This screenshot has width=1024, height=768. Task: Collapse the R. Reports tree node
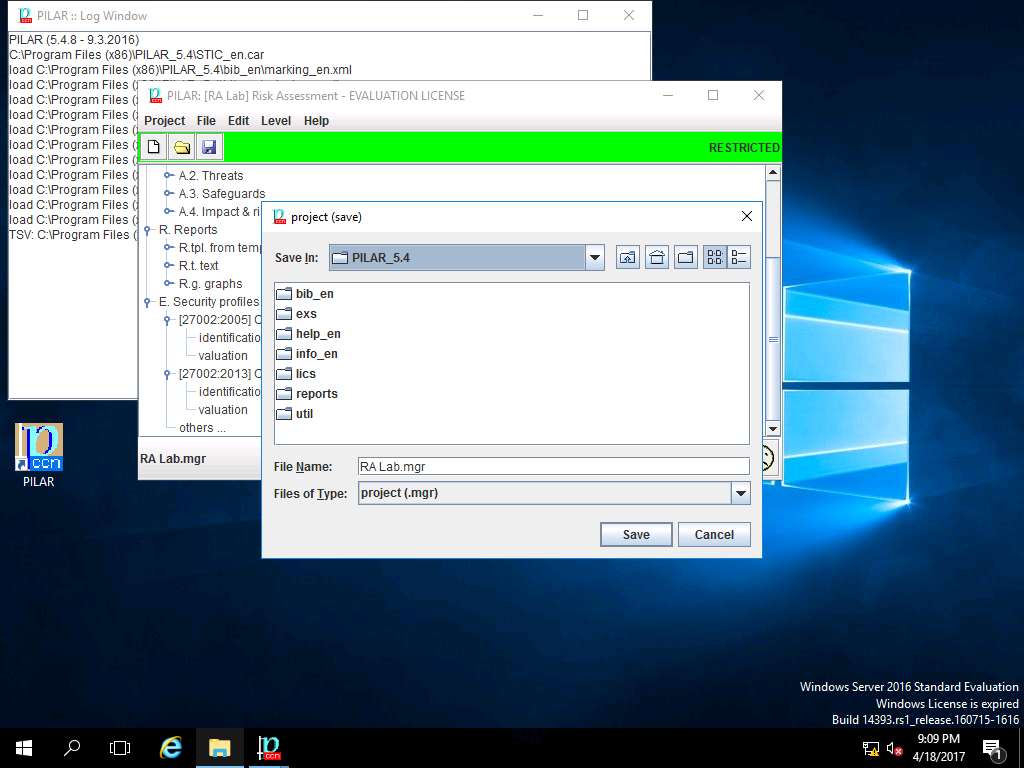[x=148, y=230]
